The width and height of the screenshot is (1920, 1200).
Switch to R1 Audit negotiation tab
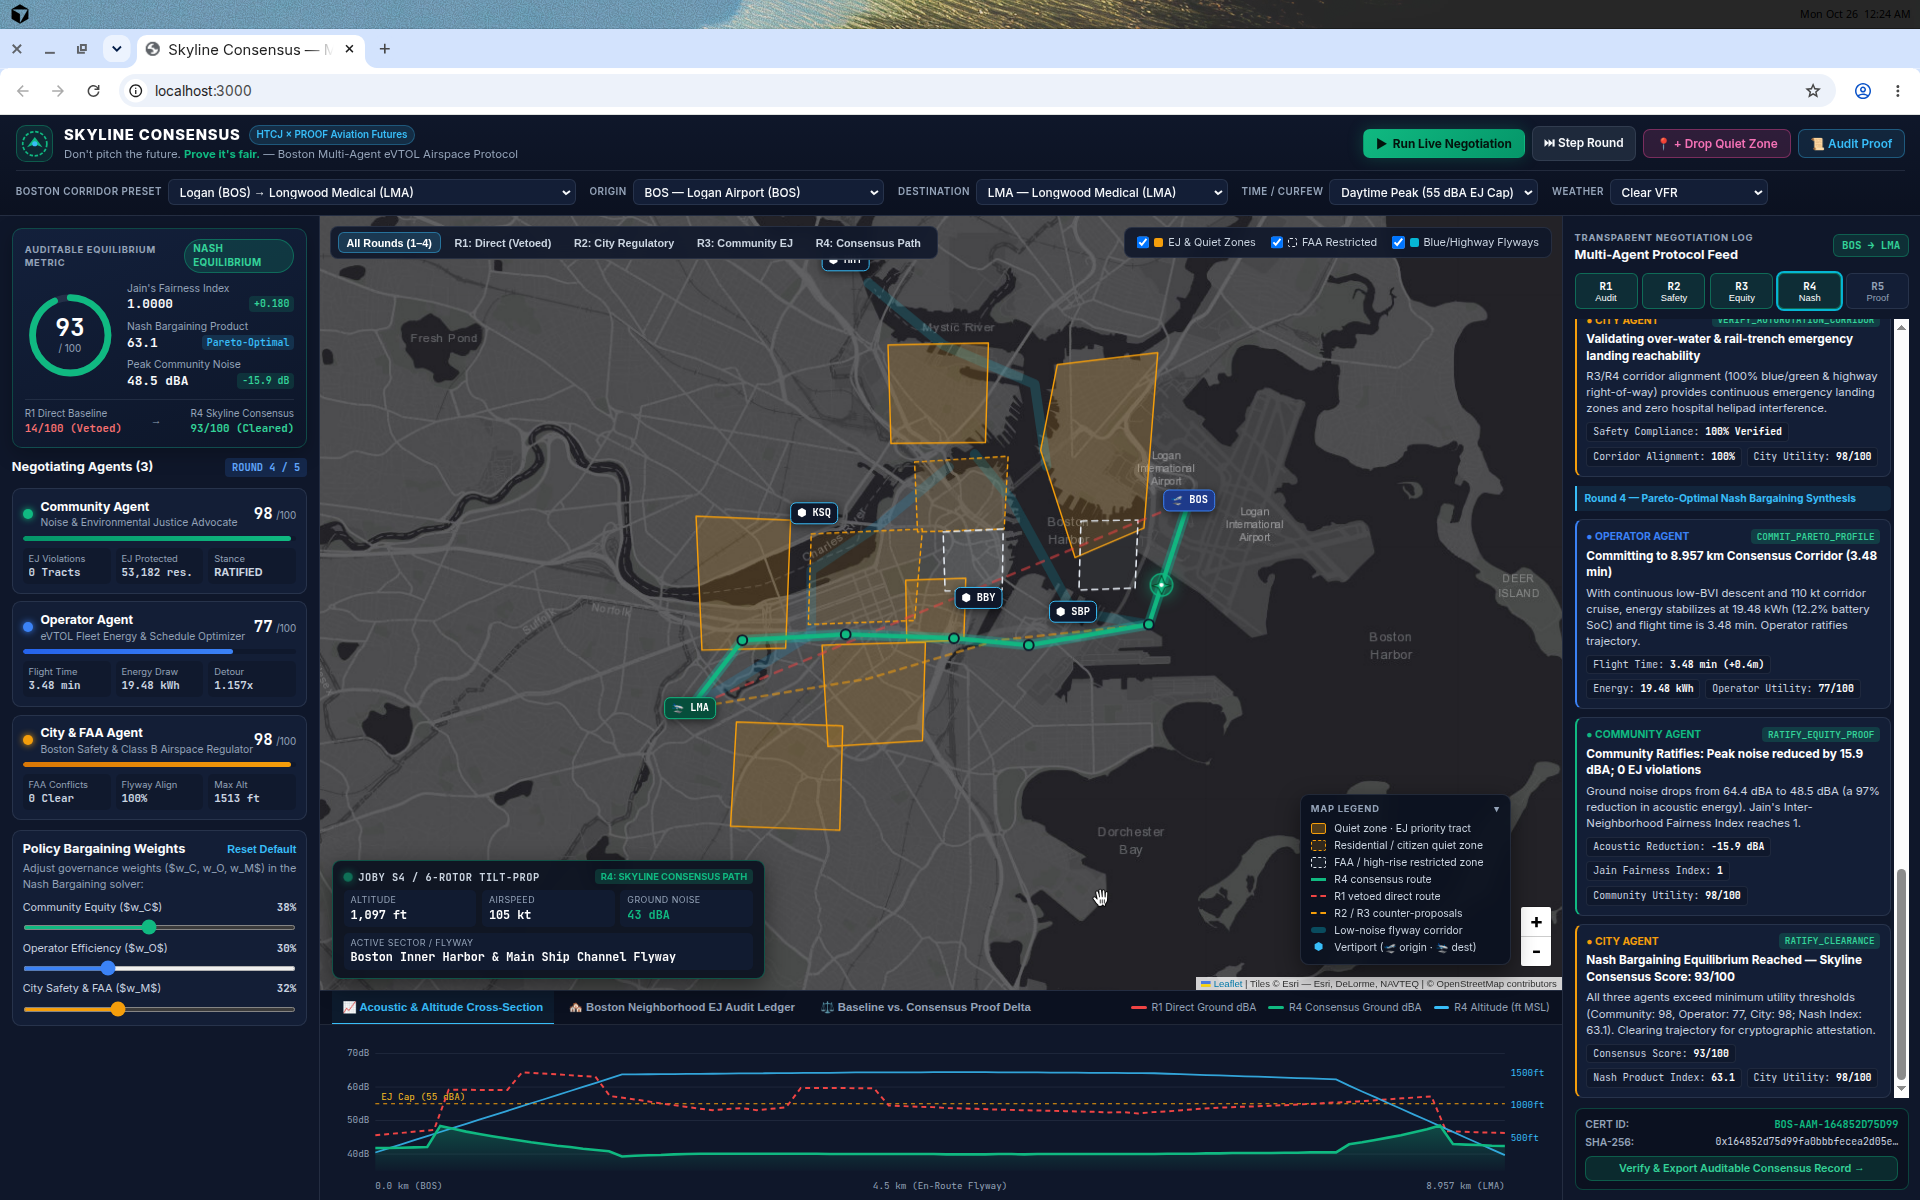(x=1606, y=291)
